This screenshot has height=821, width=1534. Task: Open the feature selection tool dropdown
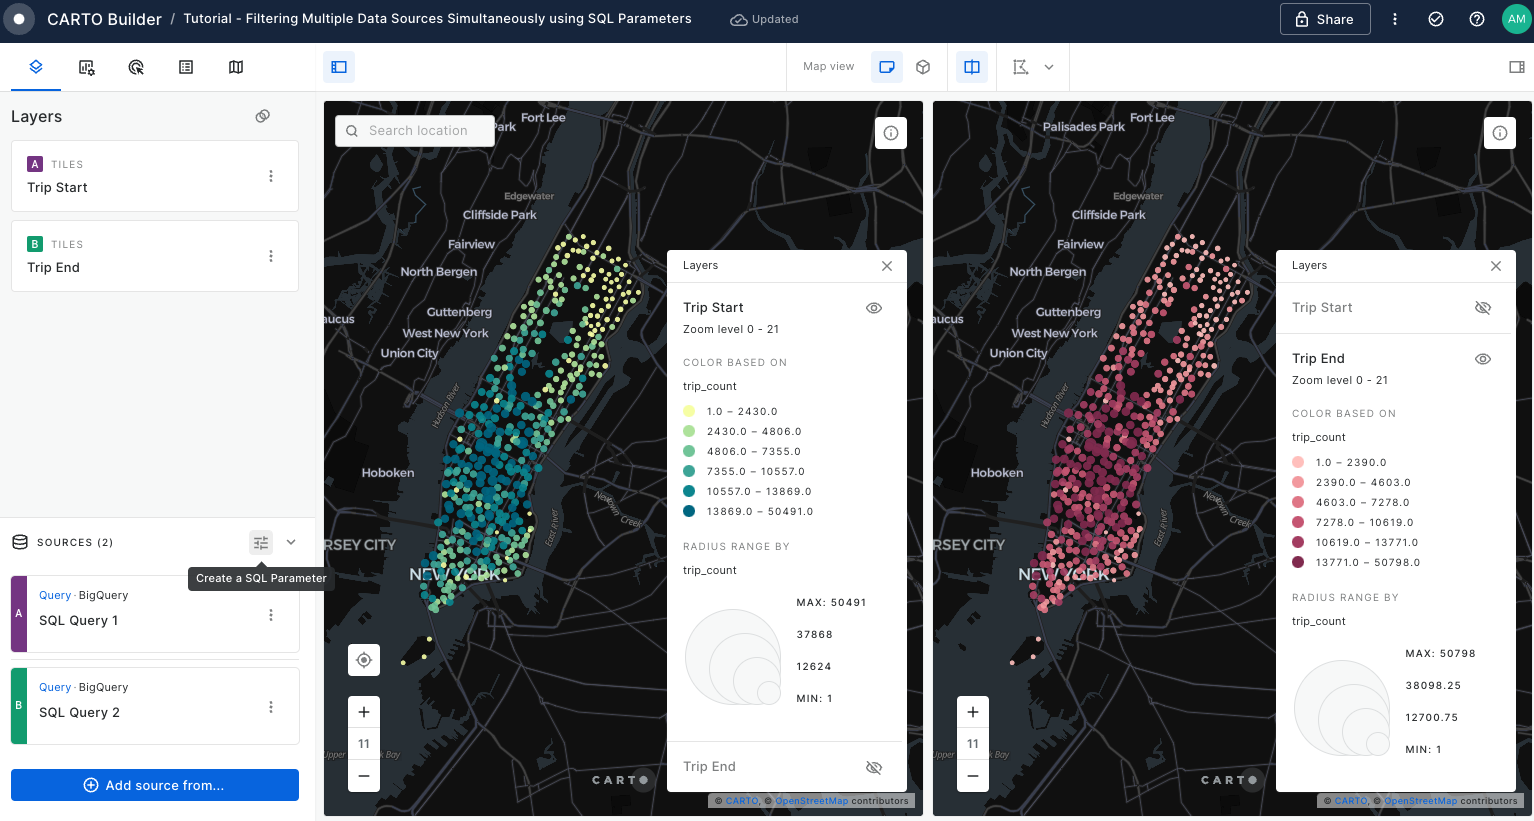click(1049, 67)
